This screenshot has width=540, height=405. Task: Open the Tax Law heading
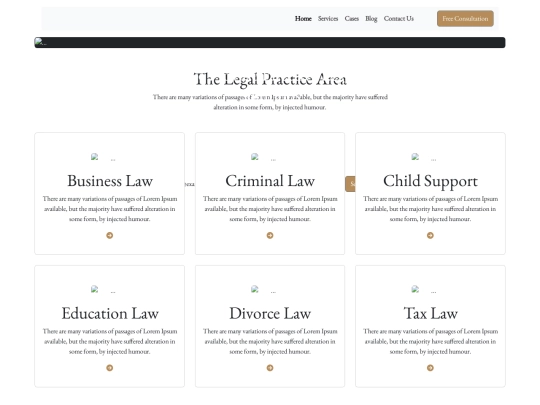tap(430, 313)
